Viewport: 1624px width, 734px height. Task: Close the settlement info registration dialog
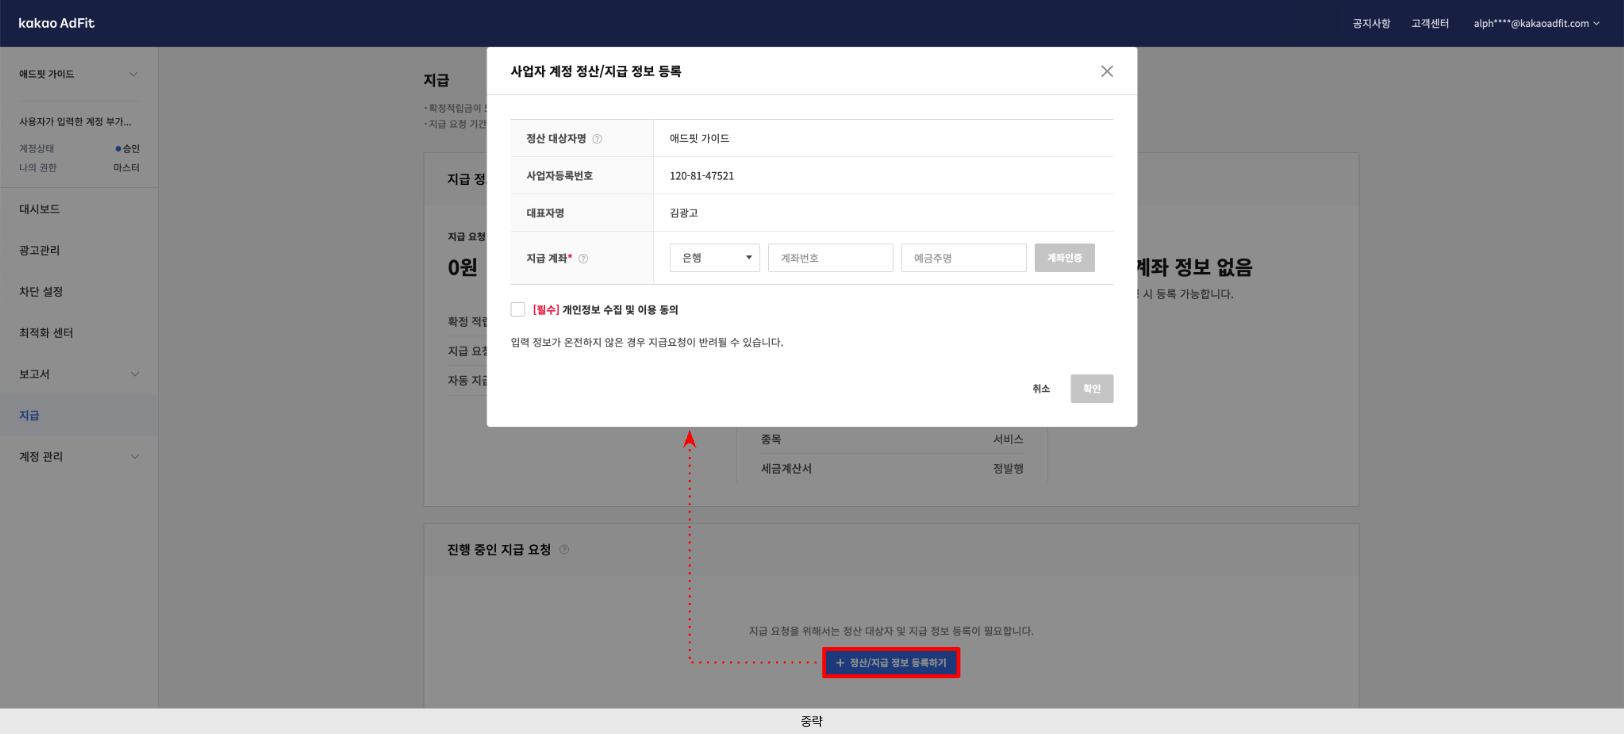(1106, 71)
